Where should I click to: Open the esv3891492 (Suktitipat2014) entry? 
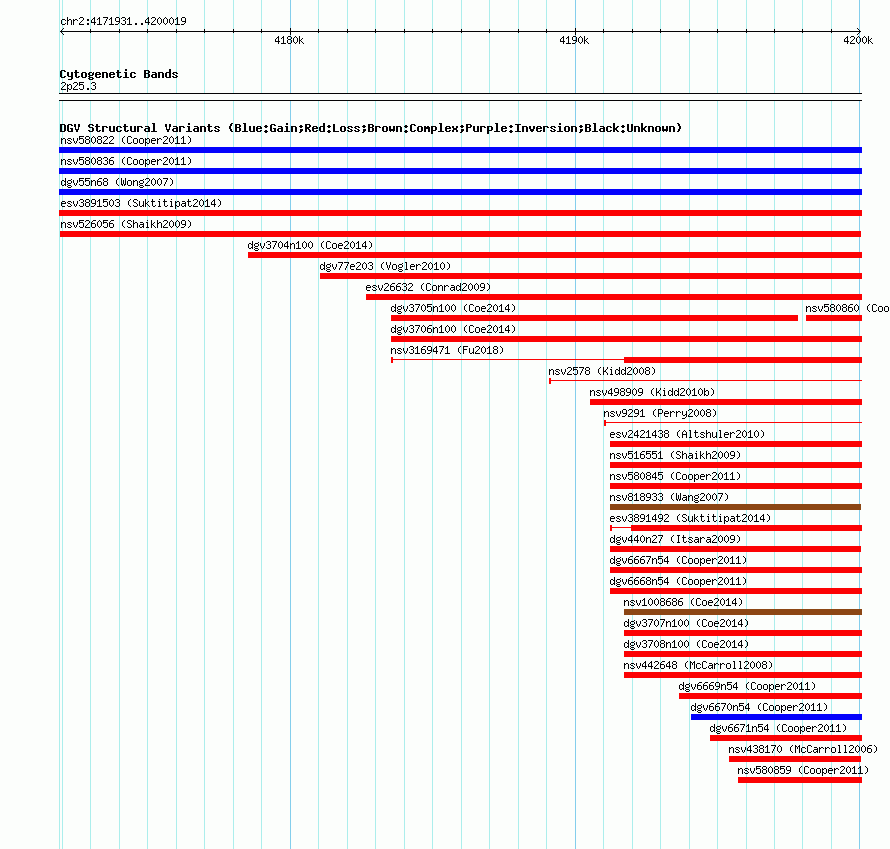(x=690, y=518)
